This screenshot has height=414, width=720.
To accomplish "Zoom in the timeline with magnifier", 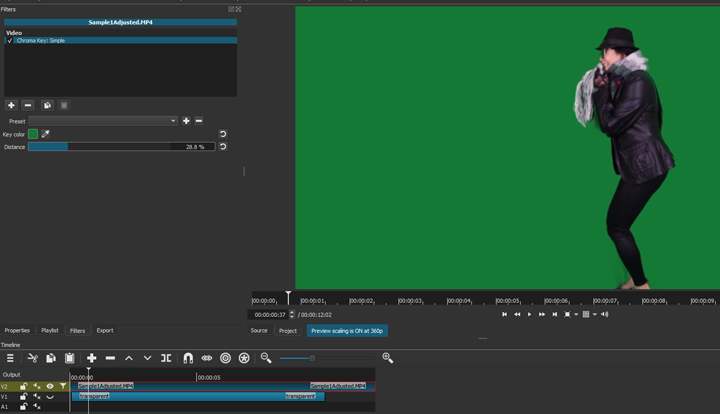I will [x=387, y=358].
